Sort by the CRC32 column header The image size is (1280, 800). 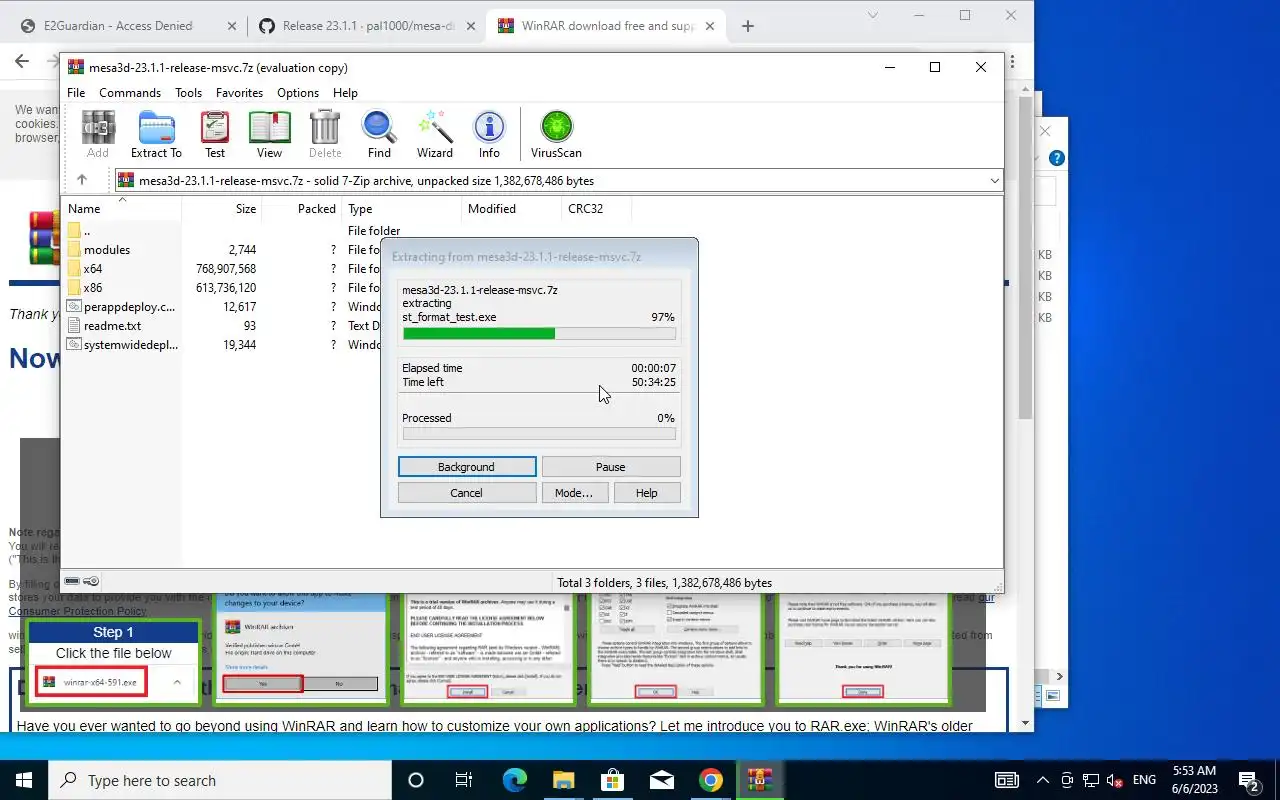(597, 209)
